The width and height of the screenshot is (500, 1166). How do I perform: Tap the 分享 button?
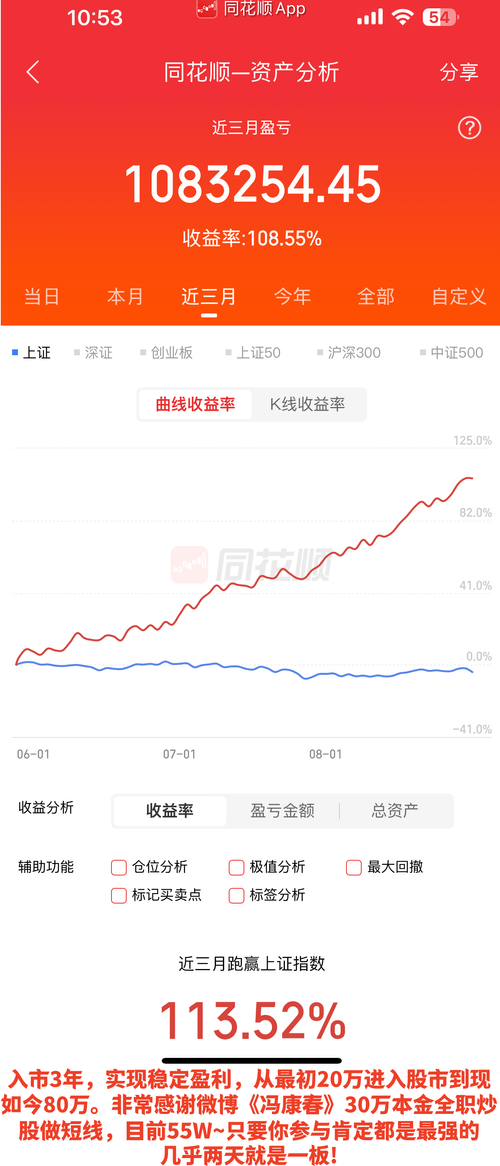pyautogui.click(x=459, y=72)
